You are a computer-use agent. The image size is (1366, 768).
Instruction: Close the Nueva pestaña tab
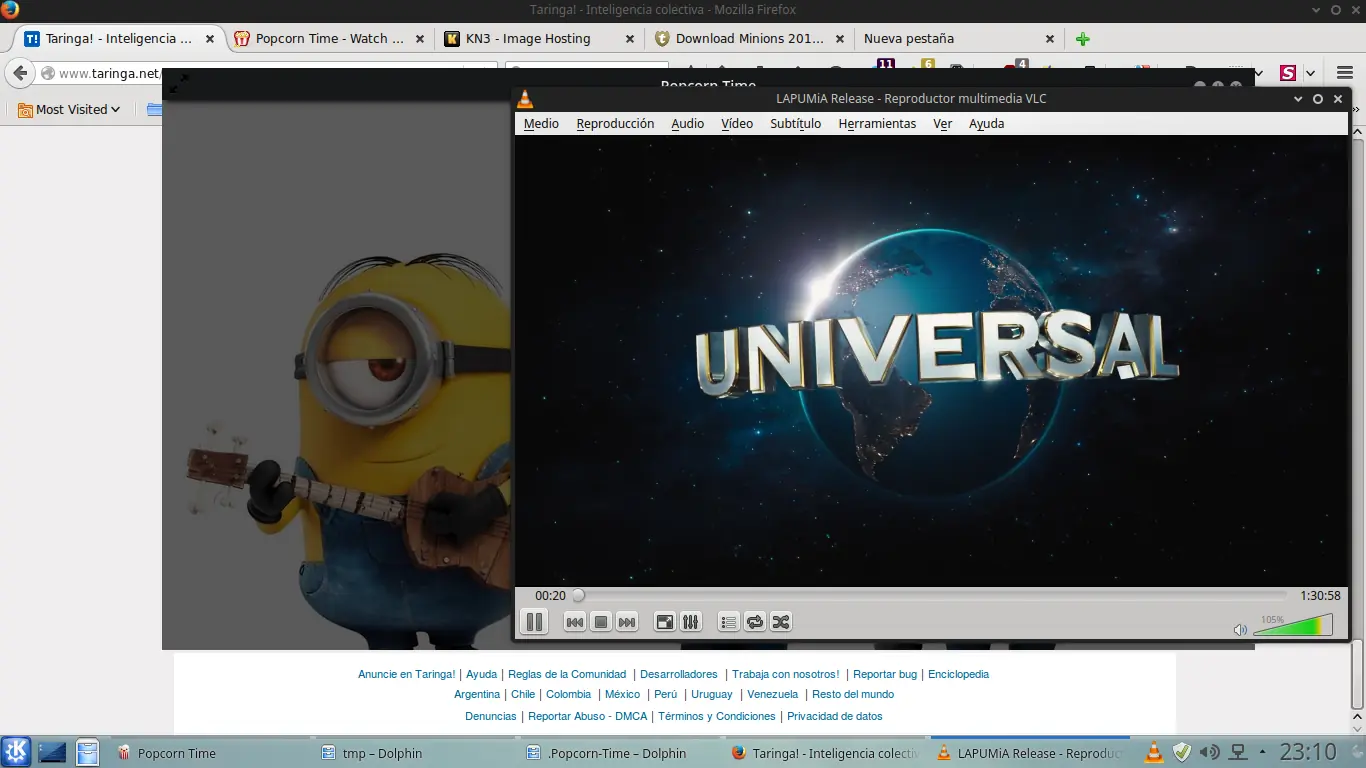1050,39
